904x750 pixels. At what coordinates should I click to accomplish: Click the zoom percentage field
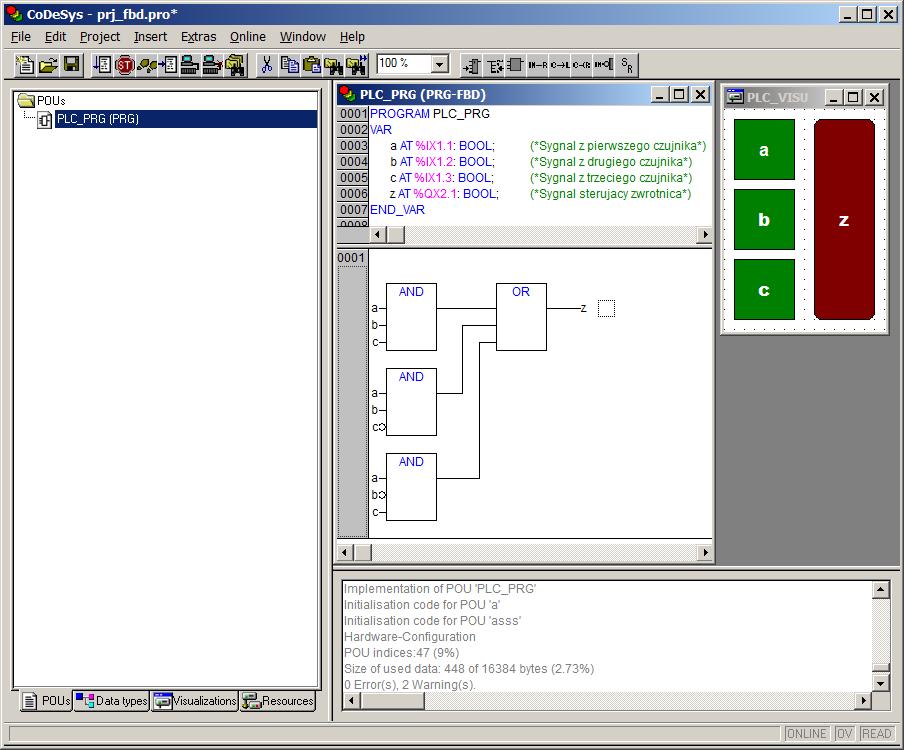(405, 64)
